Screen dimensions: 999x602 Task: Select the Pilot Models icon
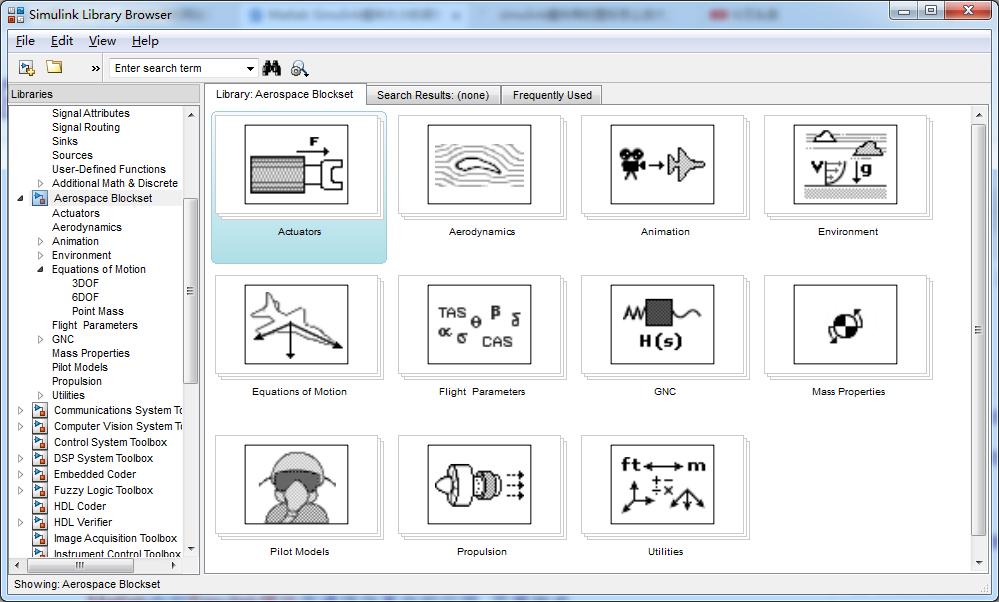[298, 484]
